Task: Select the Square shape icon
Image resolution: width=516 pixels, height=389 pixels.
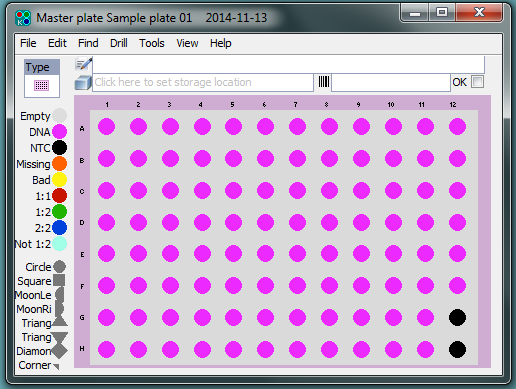Action: tap(59, 280)
